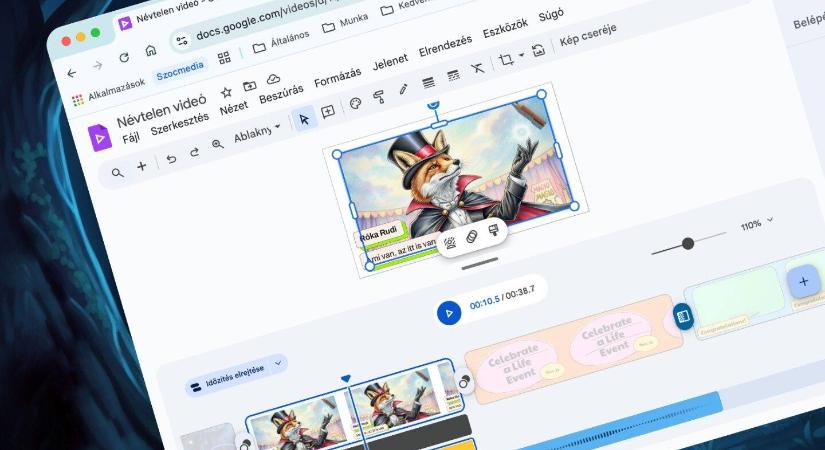Add a new scene with the plus button
The height and width of the screenshot is (450, 825).
point(803,282)
